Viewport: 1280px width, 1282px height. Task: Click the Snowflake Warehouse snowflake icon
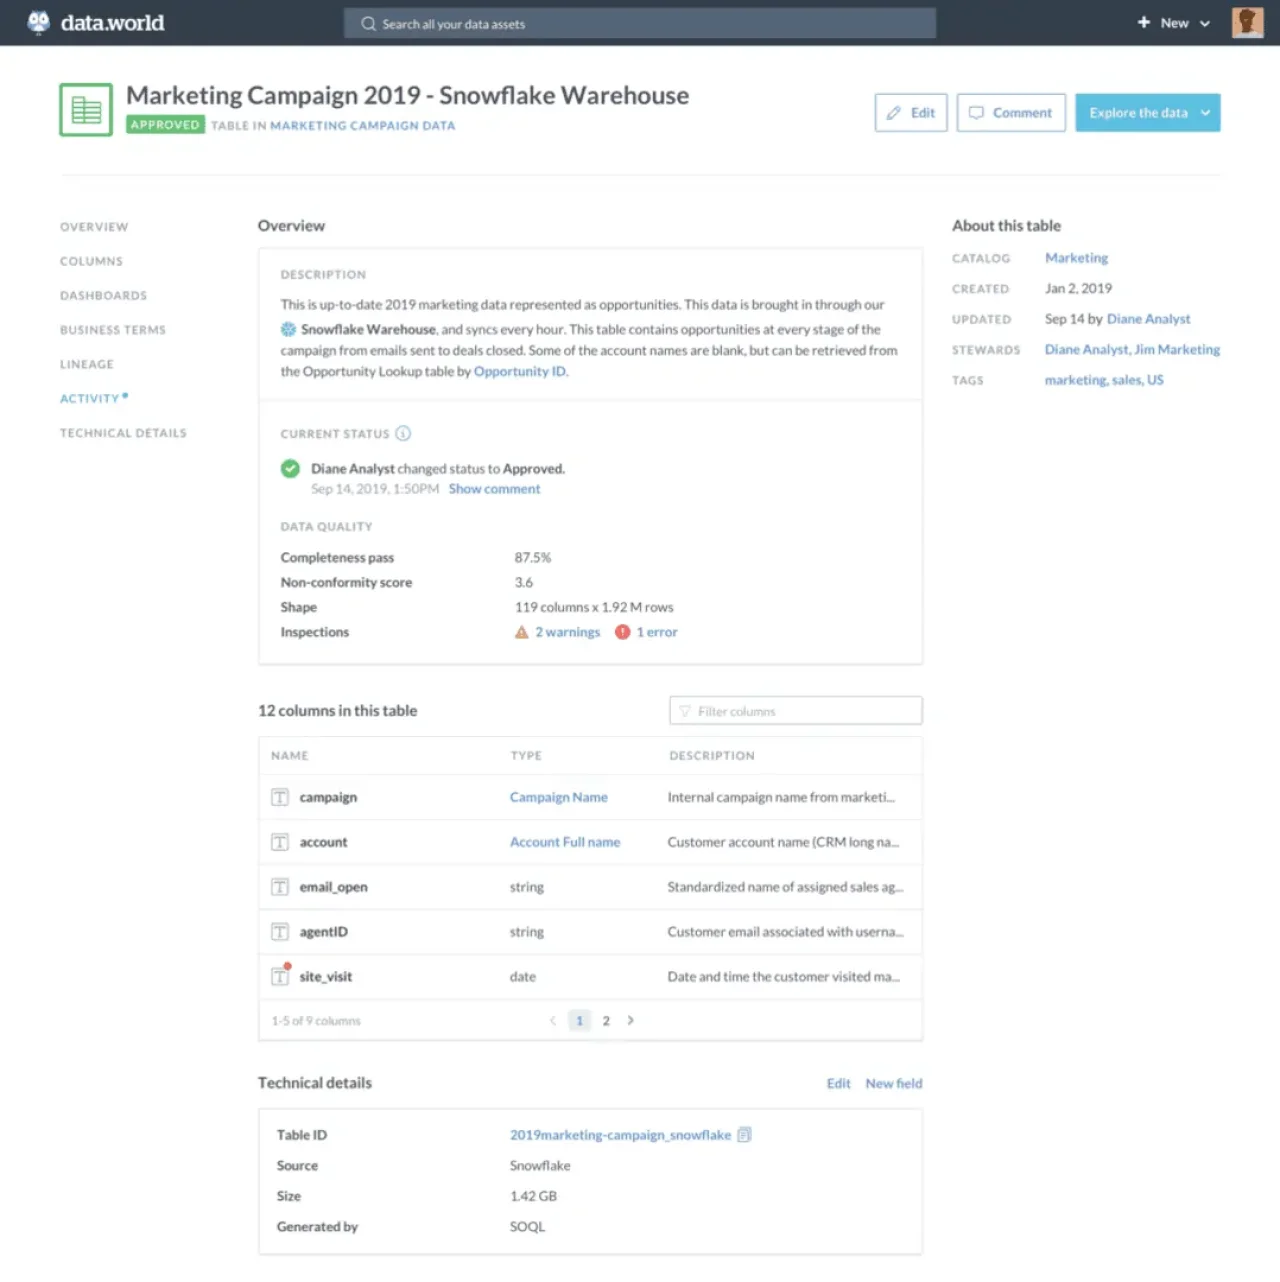click(288, 329)
